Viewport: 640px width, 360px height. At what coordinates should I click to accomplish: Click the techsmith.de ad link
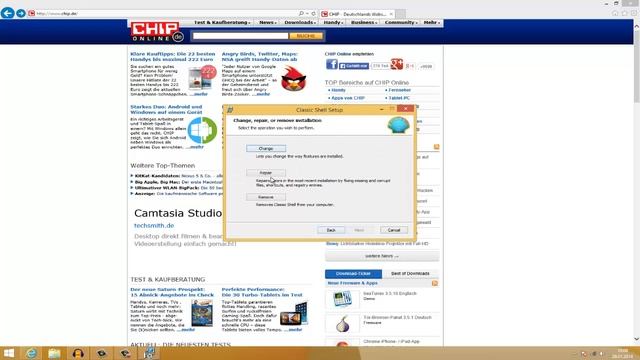[154, 226]
